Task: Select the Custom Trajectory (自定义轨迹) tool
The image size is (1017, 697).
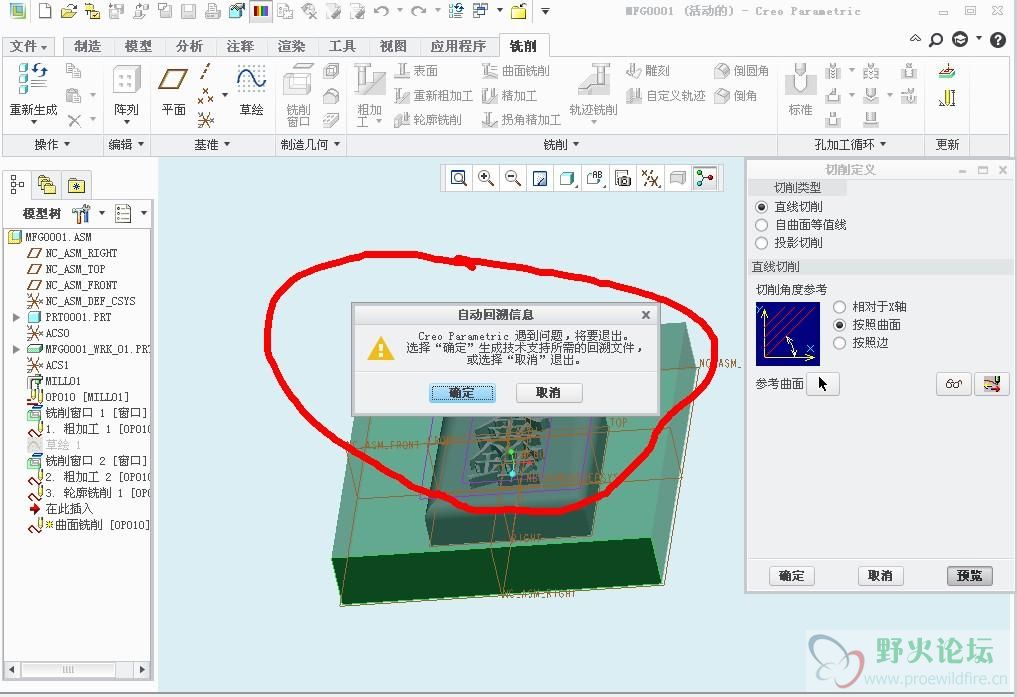Action: (665, 95)
